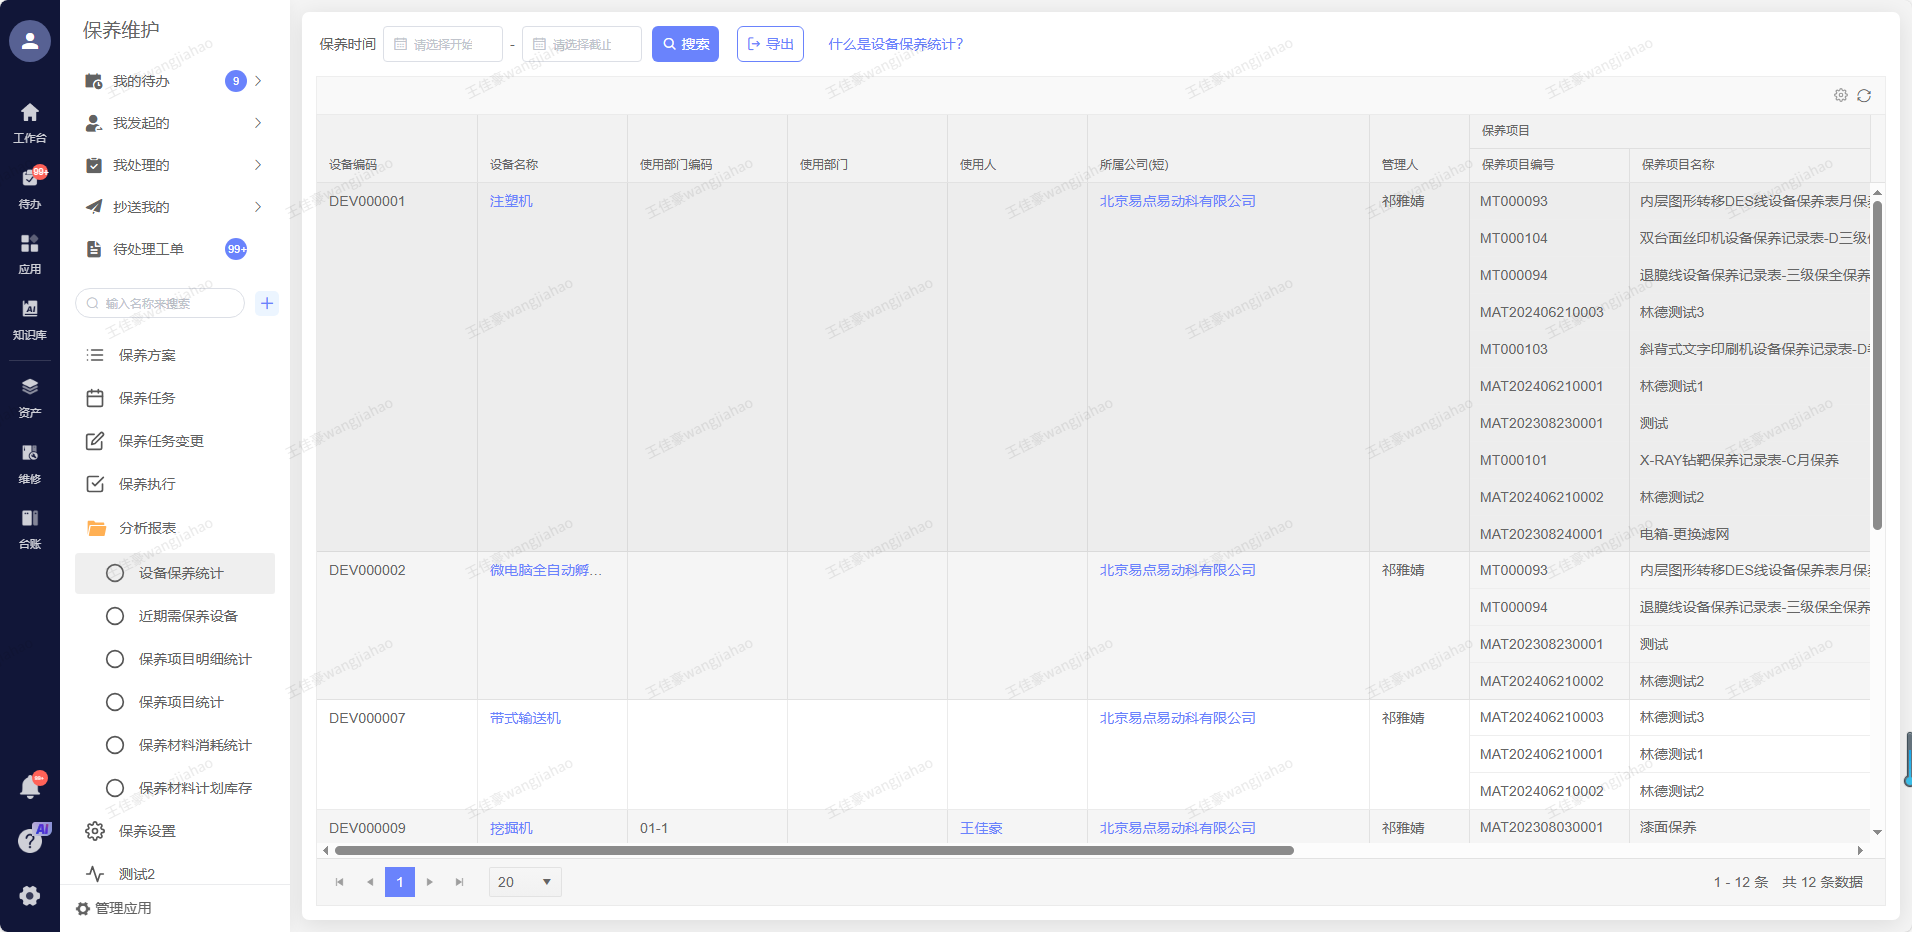Click the horizontal table scrollbar

tap(814, 851)
